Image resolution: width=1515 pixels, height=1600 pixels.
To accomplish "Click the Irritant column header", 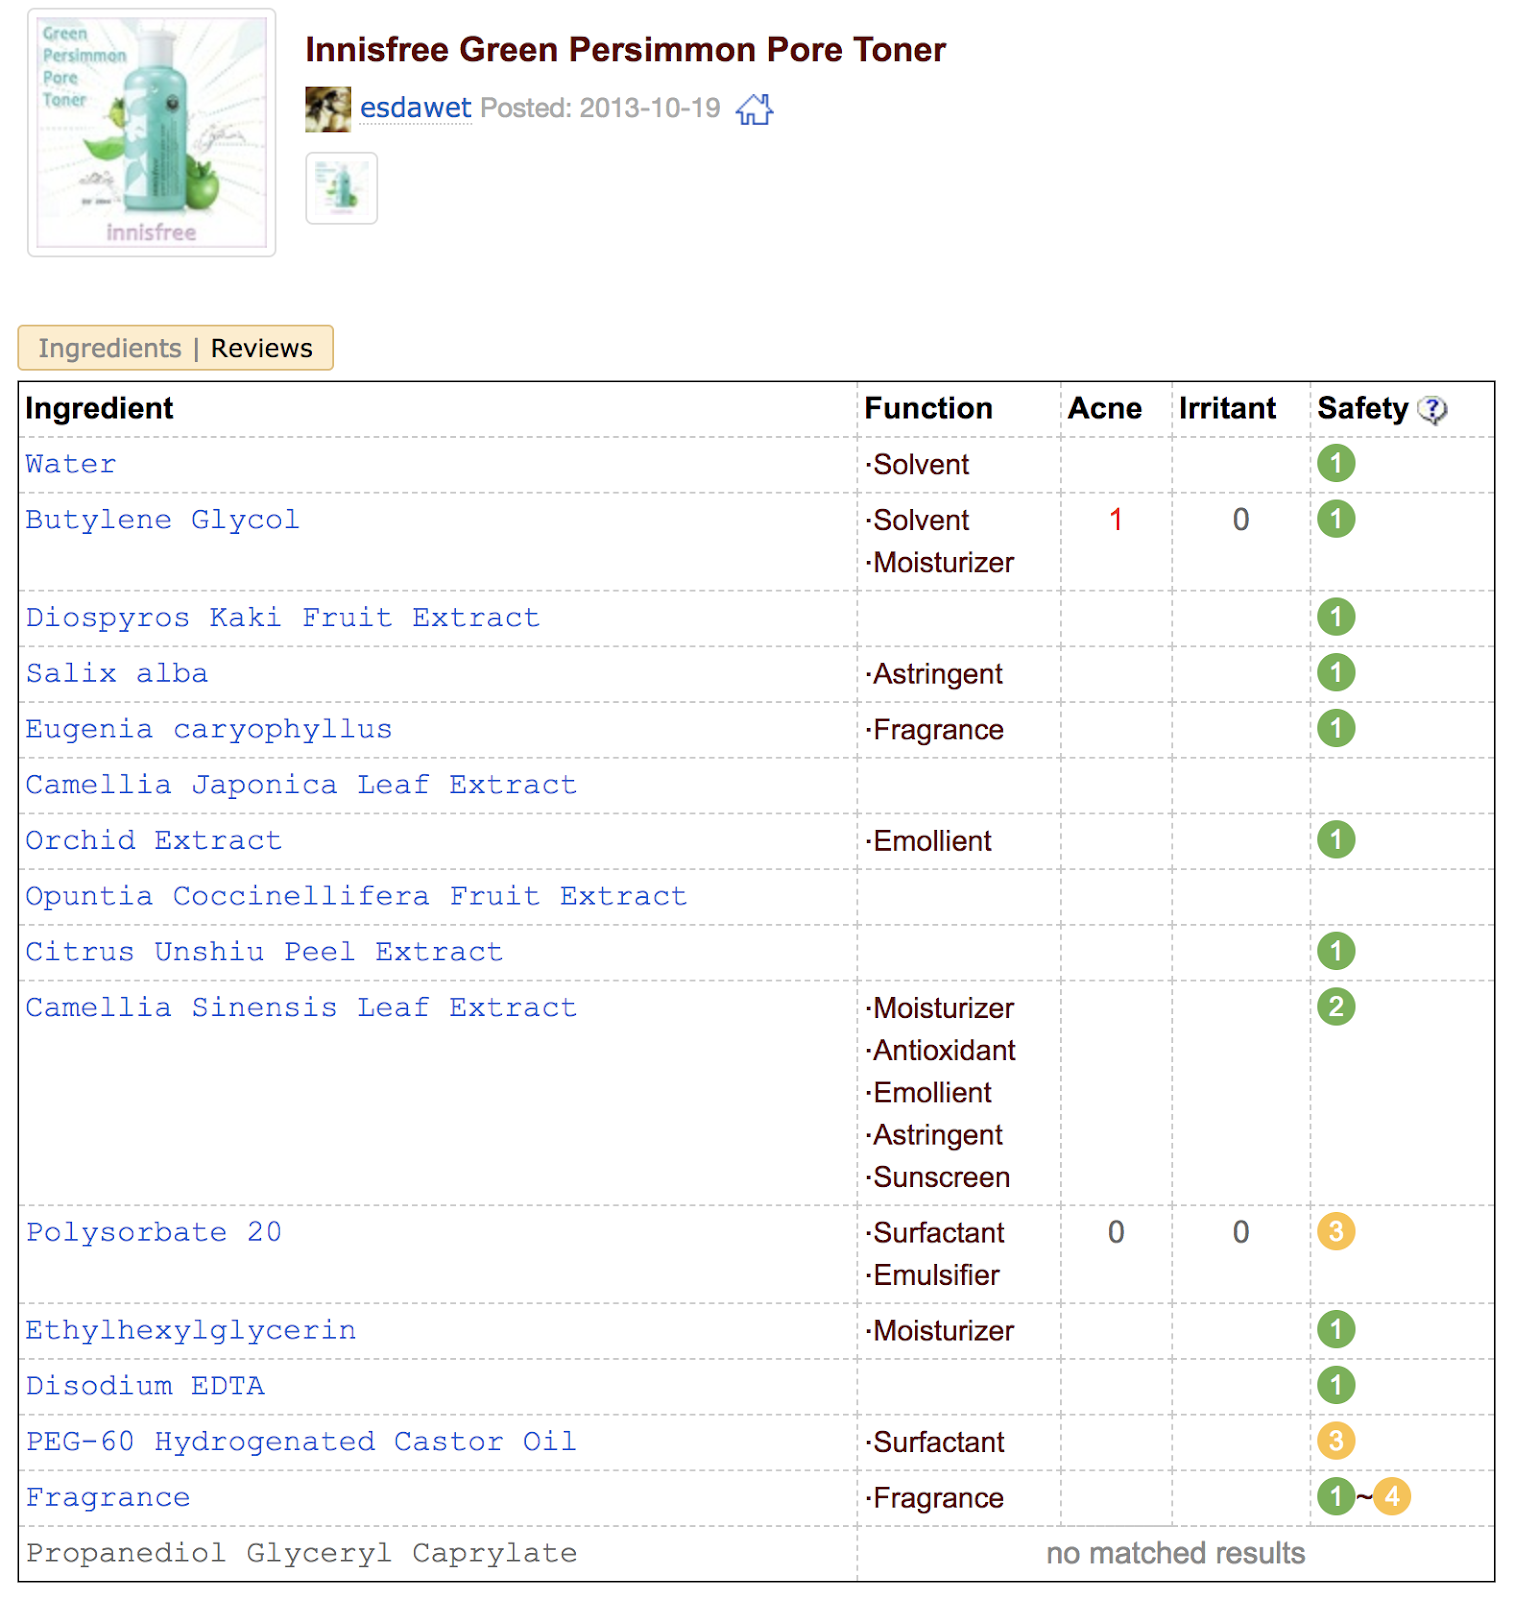I will tap(1227, 408).
